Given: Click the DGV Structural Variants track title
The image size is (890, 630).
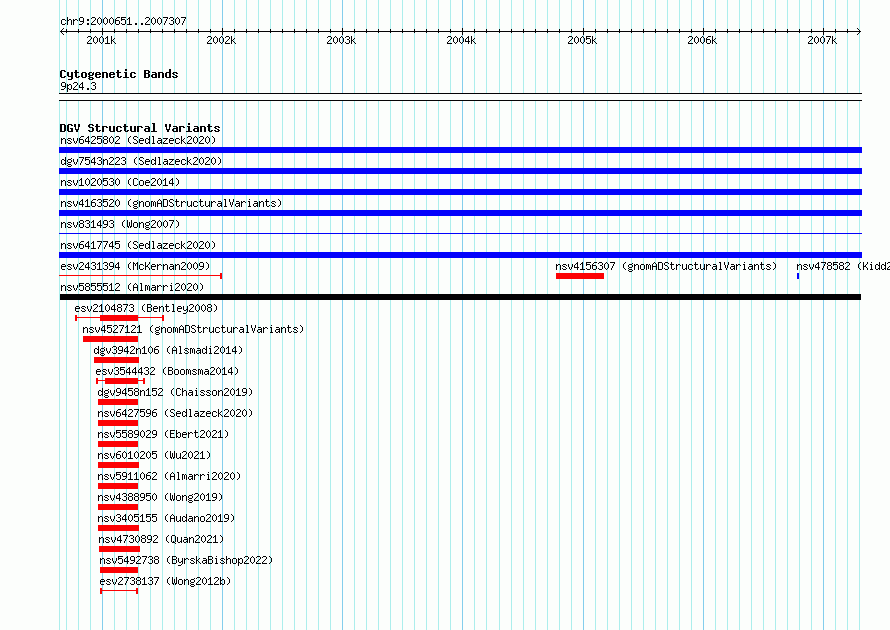Looking at the screenshot, I should click(x=140, y=128).
